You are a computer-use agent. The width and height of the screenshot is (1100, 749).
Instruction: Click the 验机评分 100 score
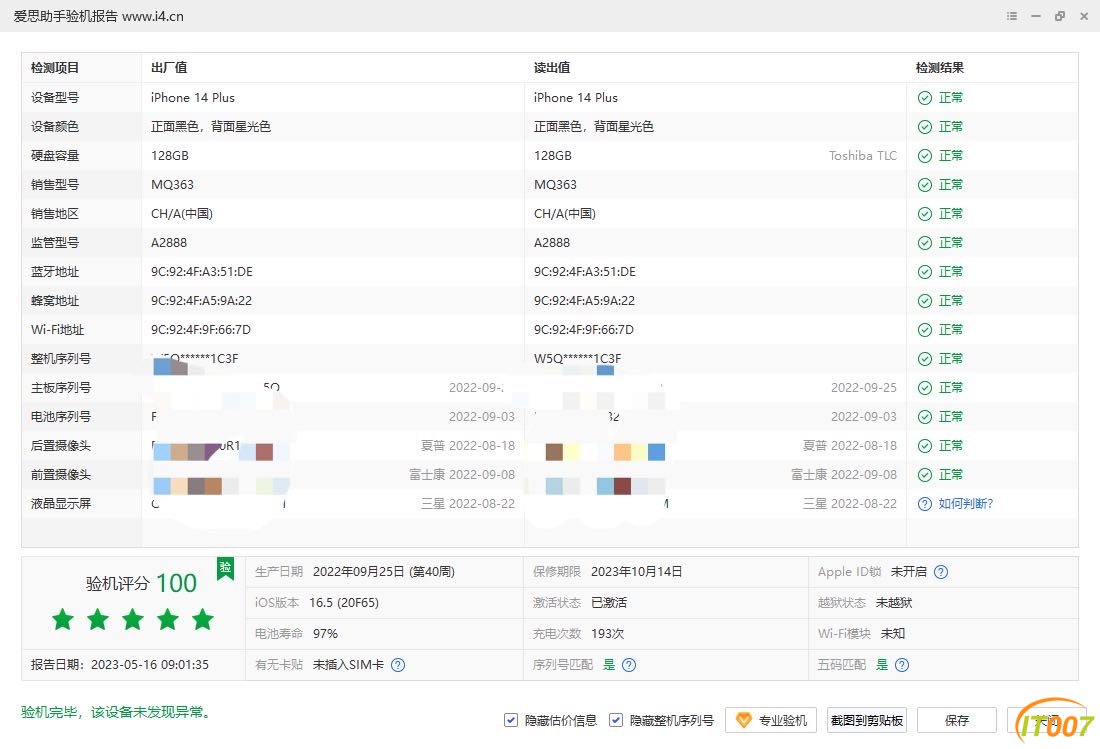[141, 583]
